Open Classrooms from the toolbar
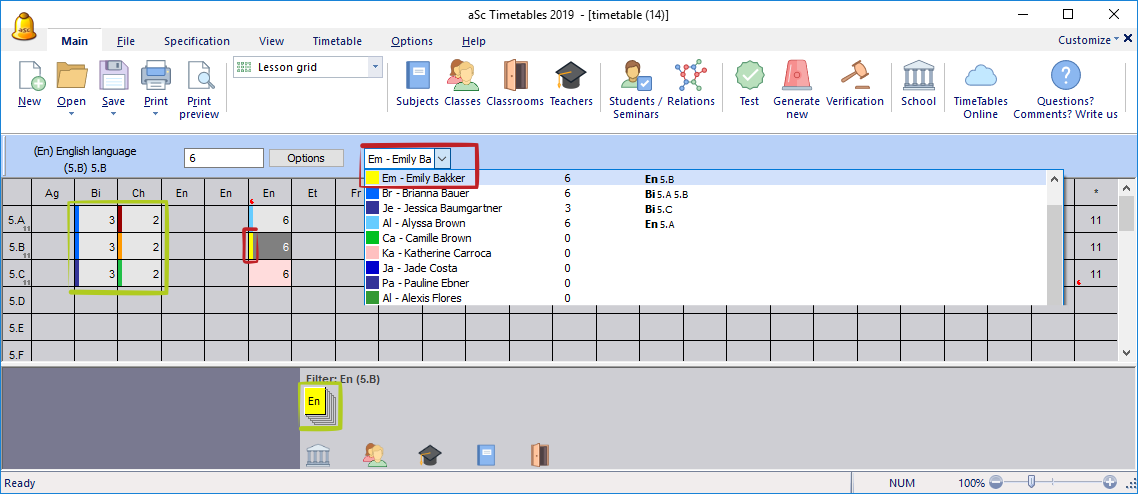The height and width of the screenshot is (494, 1138). coord(514,84)
